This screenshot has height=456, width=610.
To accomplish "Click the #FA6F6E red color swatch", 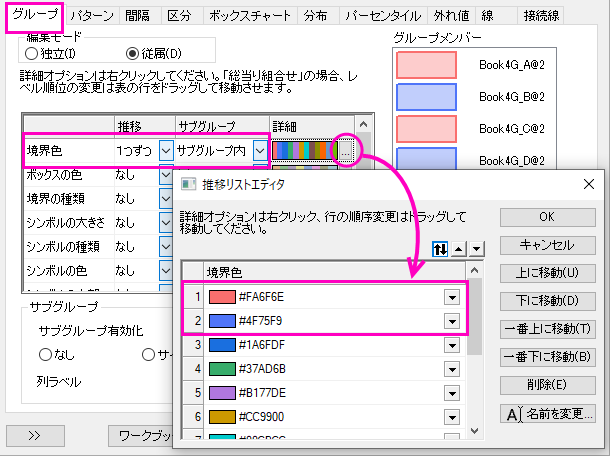I will tap(222, 297).
